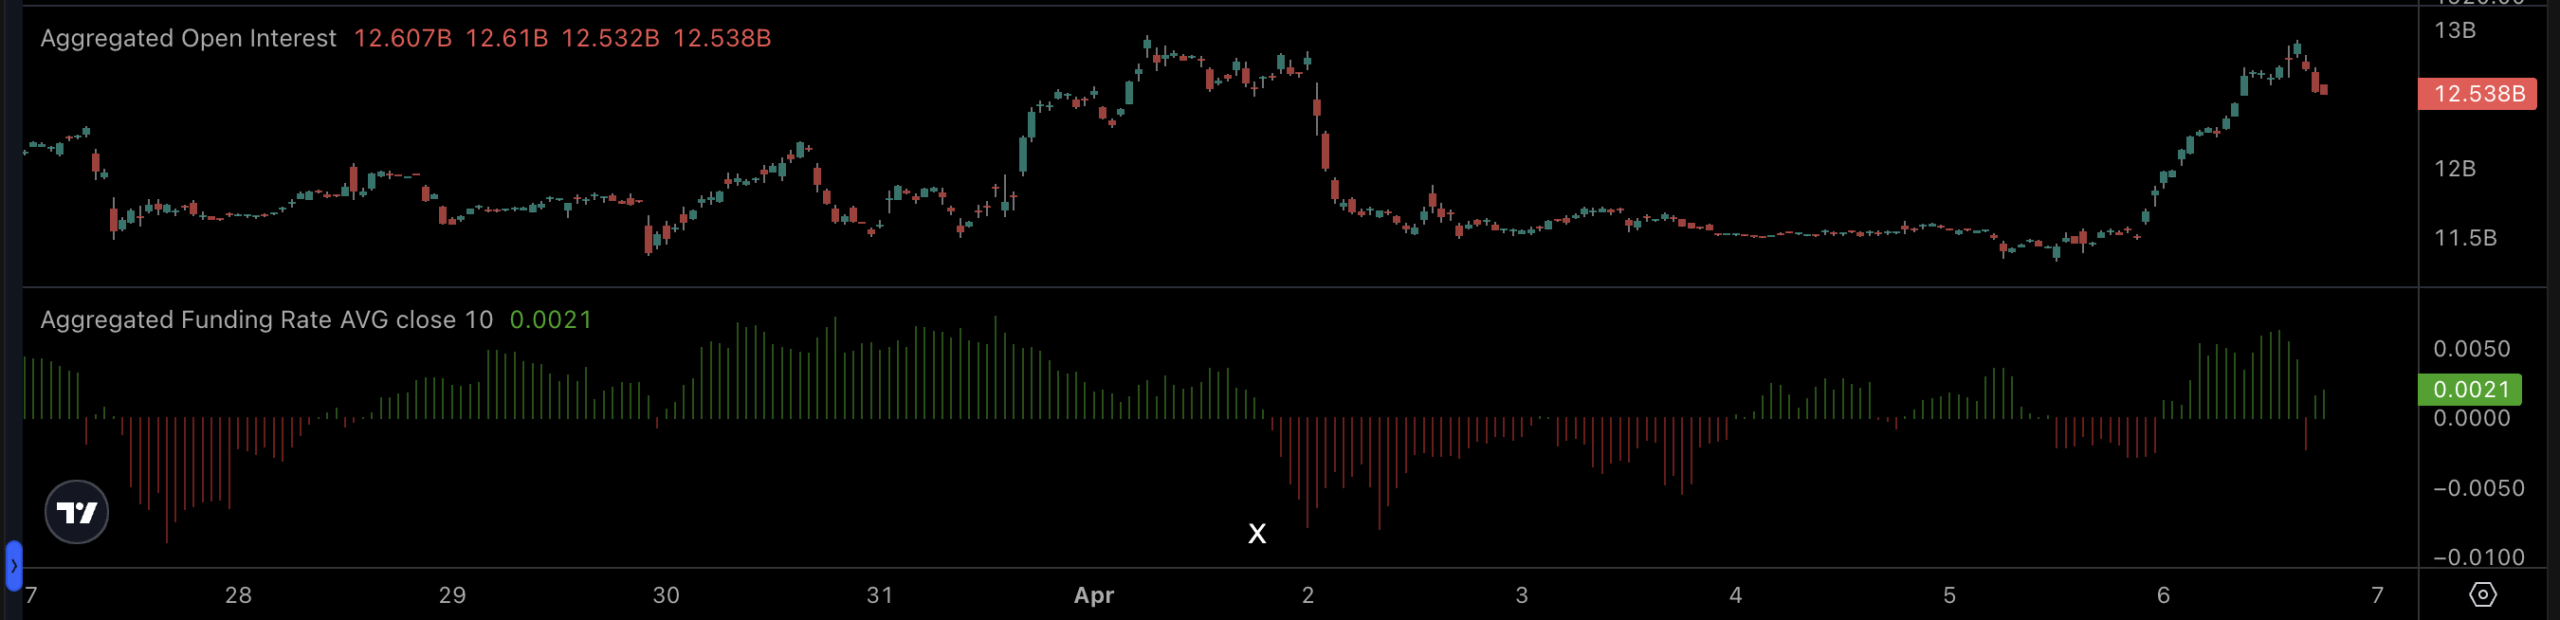This screenshot has width=2560, height=620.
Task: Click the white X marker on chart
Action: 1257,534
